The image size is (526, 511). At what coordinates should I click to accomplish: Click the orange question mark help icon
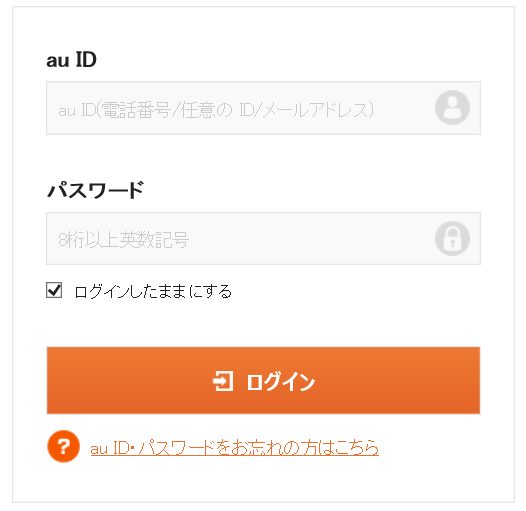64,446
